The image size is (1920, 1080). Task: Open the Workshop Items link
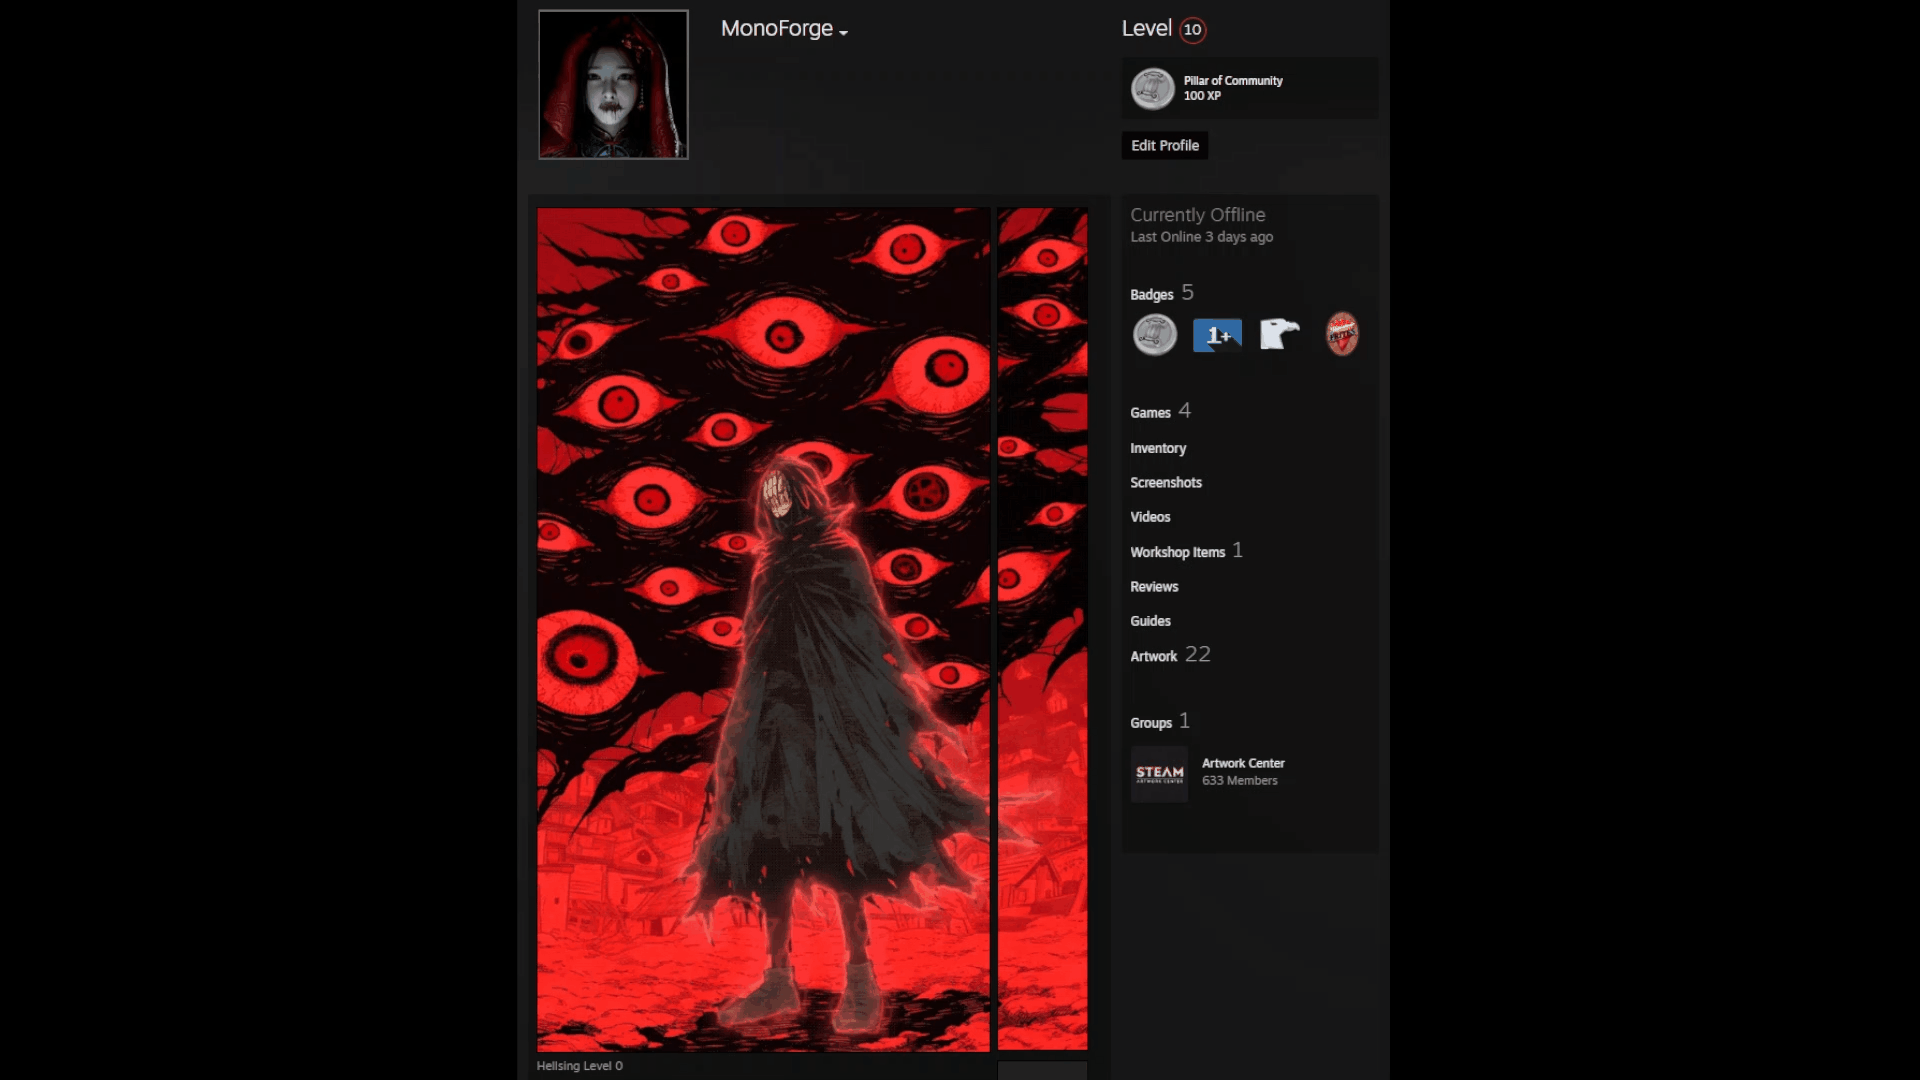click(x=1177, y=552)
